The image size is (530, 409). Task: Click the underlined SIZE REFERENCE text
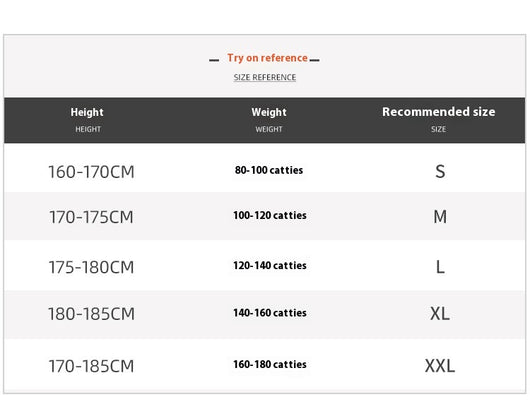pos(265,77)
